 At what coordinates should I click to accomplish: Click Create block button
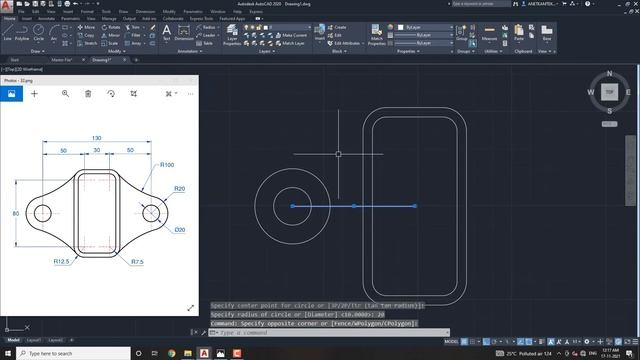(337, 27)
